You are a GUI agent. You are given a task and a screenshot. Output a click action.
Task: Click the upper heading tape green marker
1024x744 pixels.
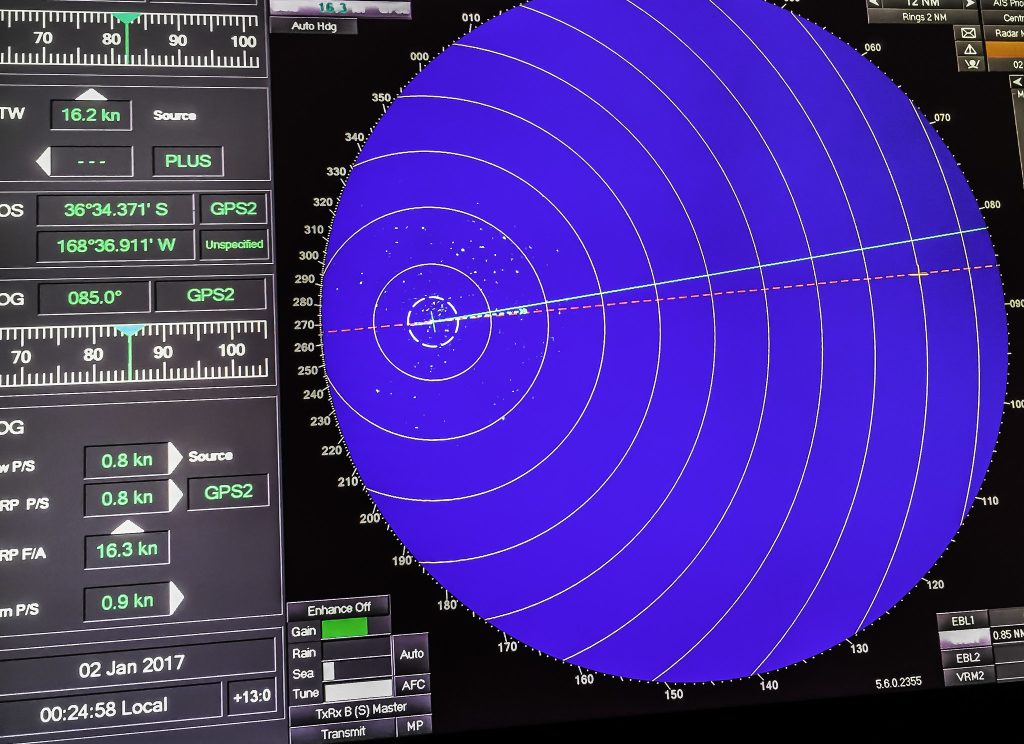(127, 36)
